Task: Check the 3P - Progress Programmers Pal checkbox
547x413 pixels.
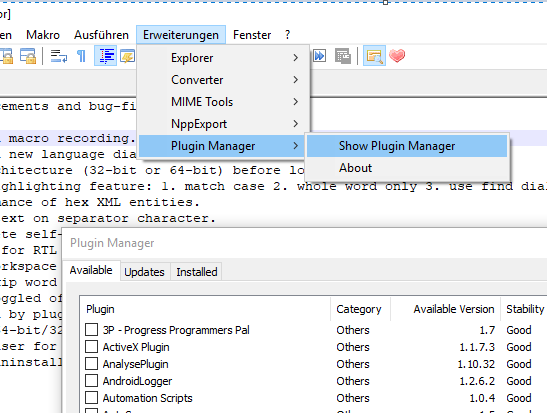Action: tap(91, 330)
